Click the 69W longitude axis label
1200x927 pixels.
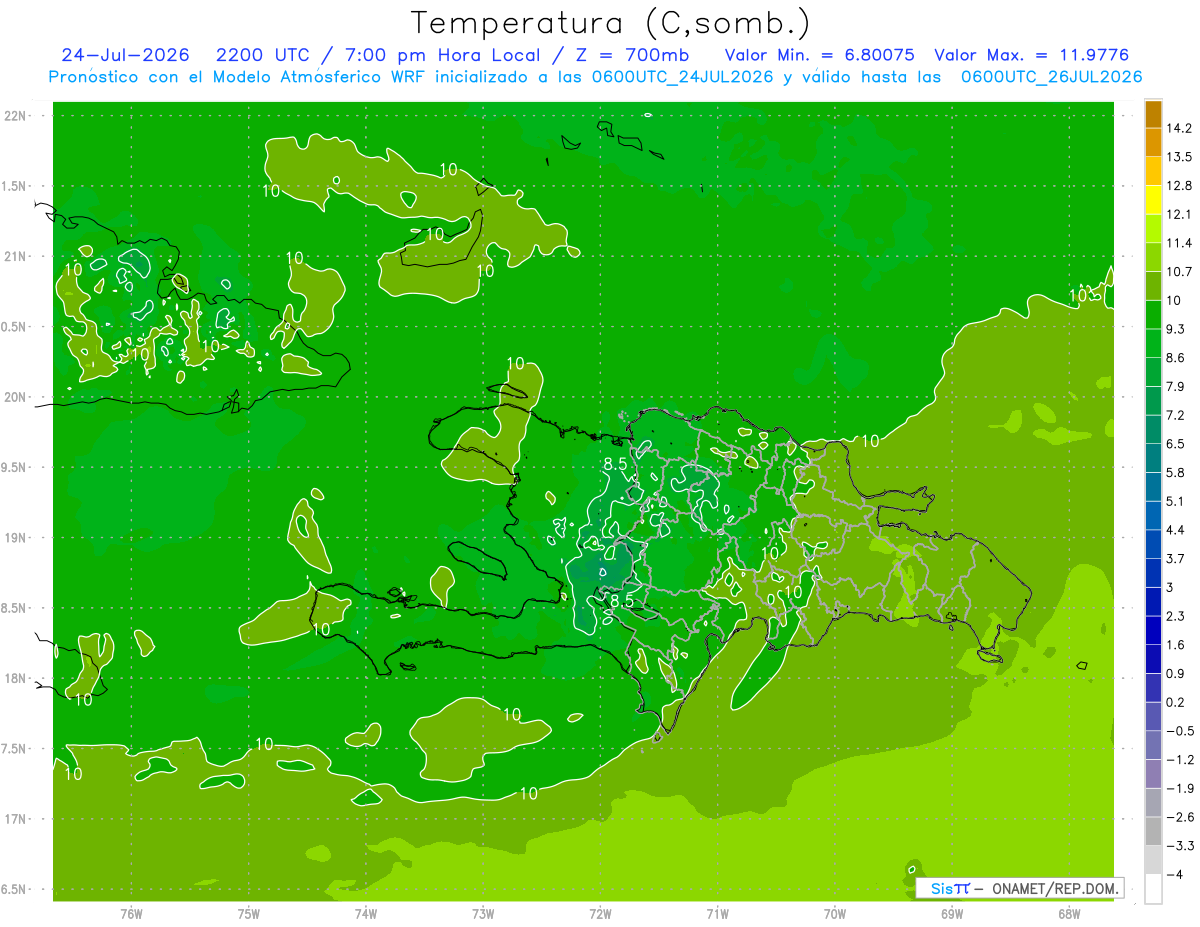[x=951, y=913]
